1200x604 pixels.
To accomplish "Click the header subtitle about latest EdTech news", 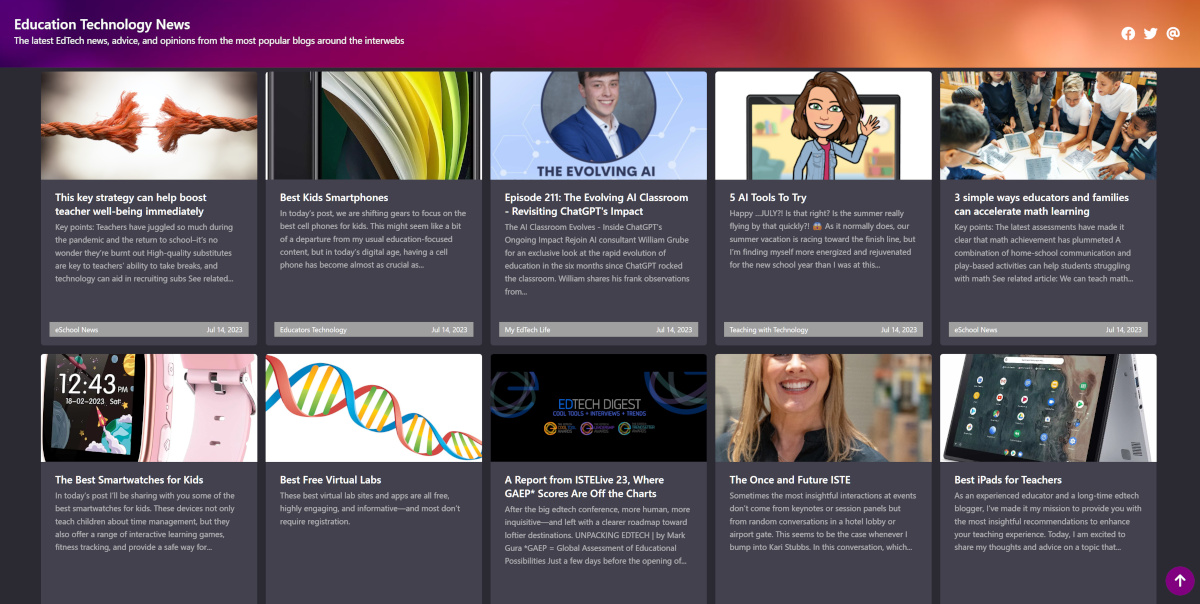I will (209, 41).
